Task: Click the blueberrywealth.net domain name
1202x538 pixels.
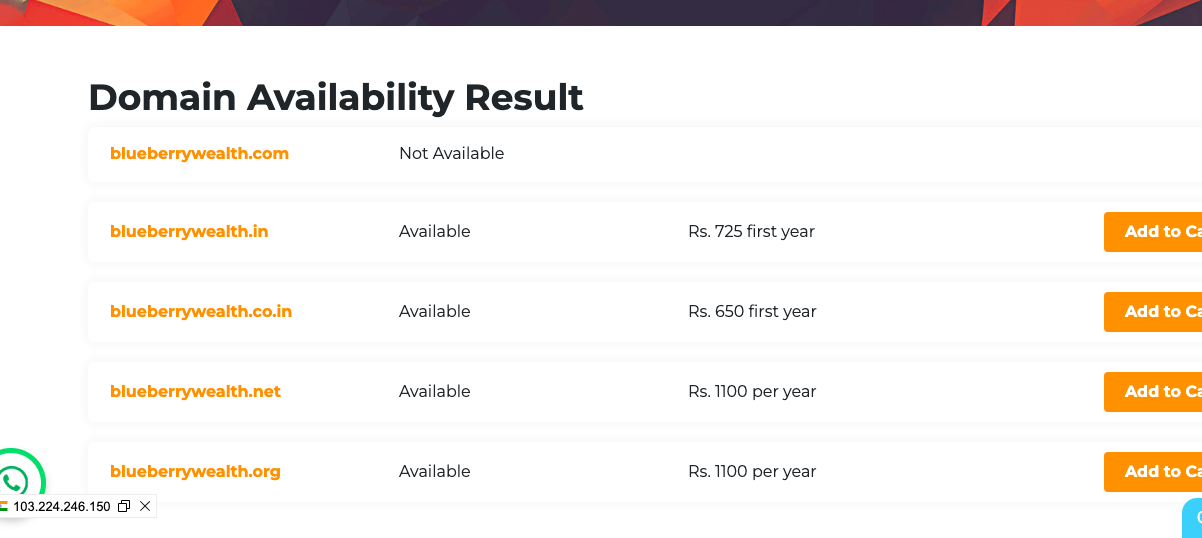Action: click(x=195, y=391)
